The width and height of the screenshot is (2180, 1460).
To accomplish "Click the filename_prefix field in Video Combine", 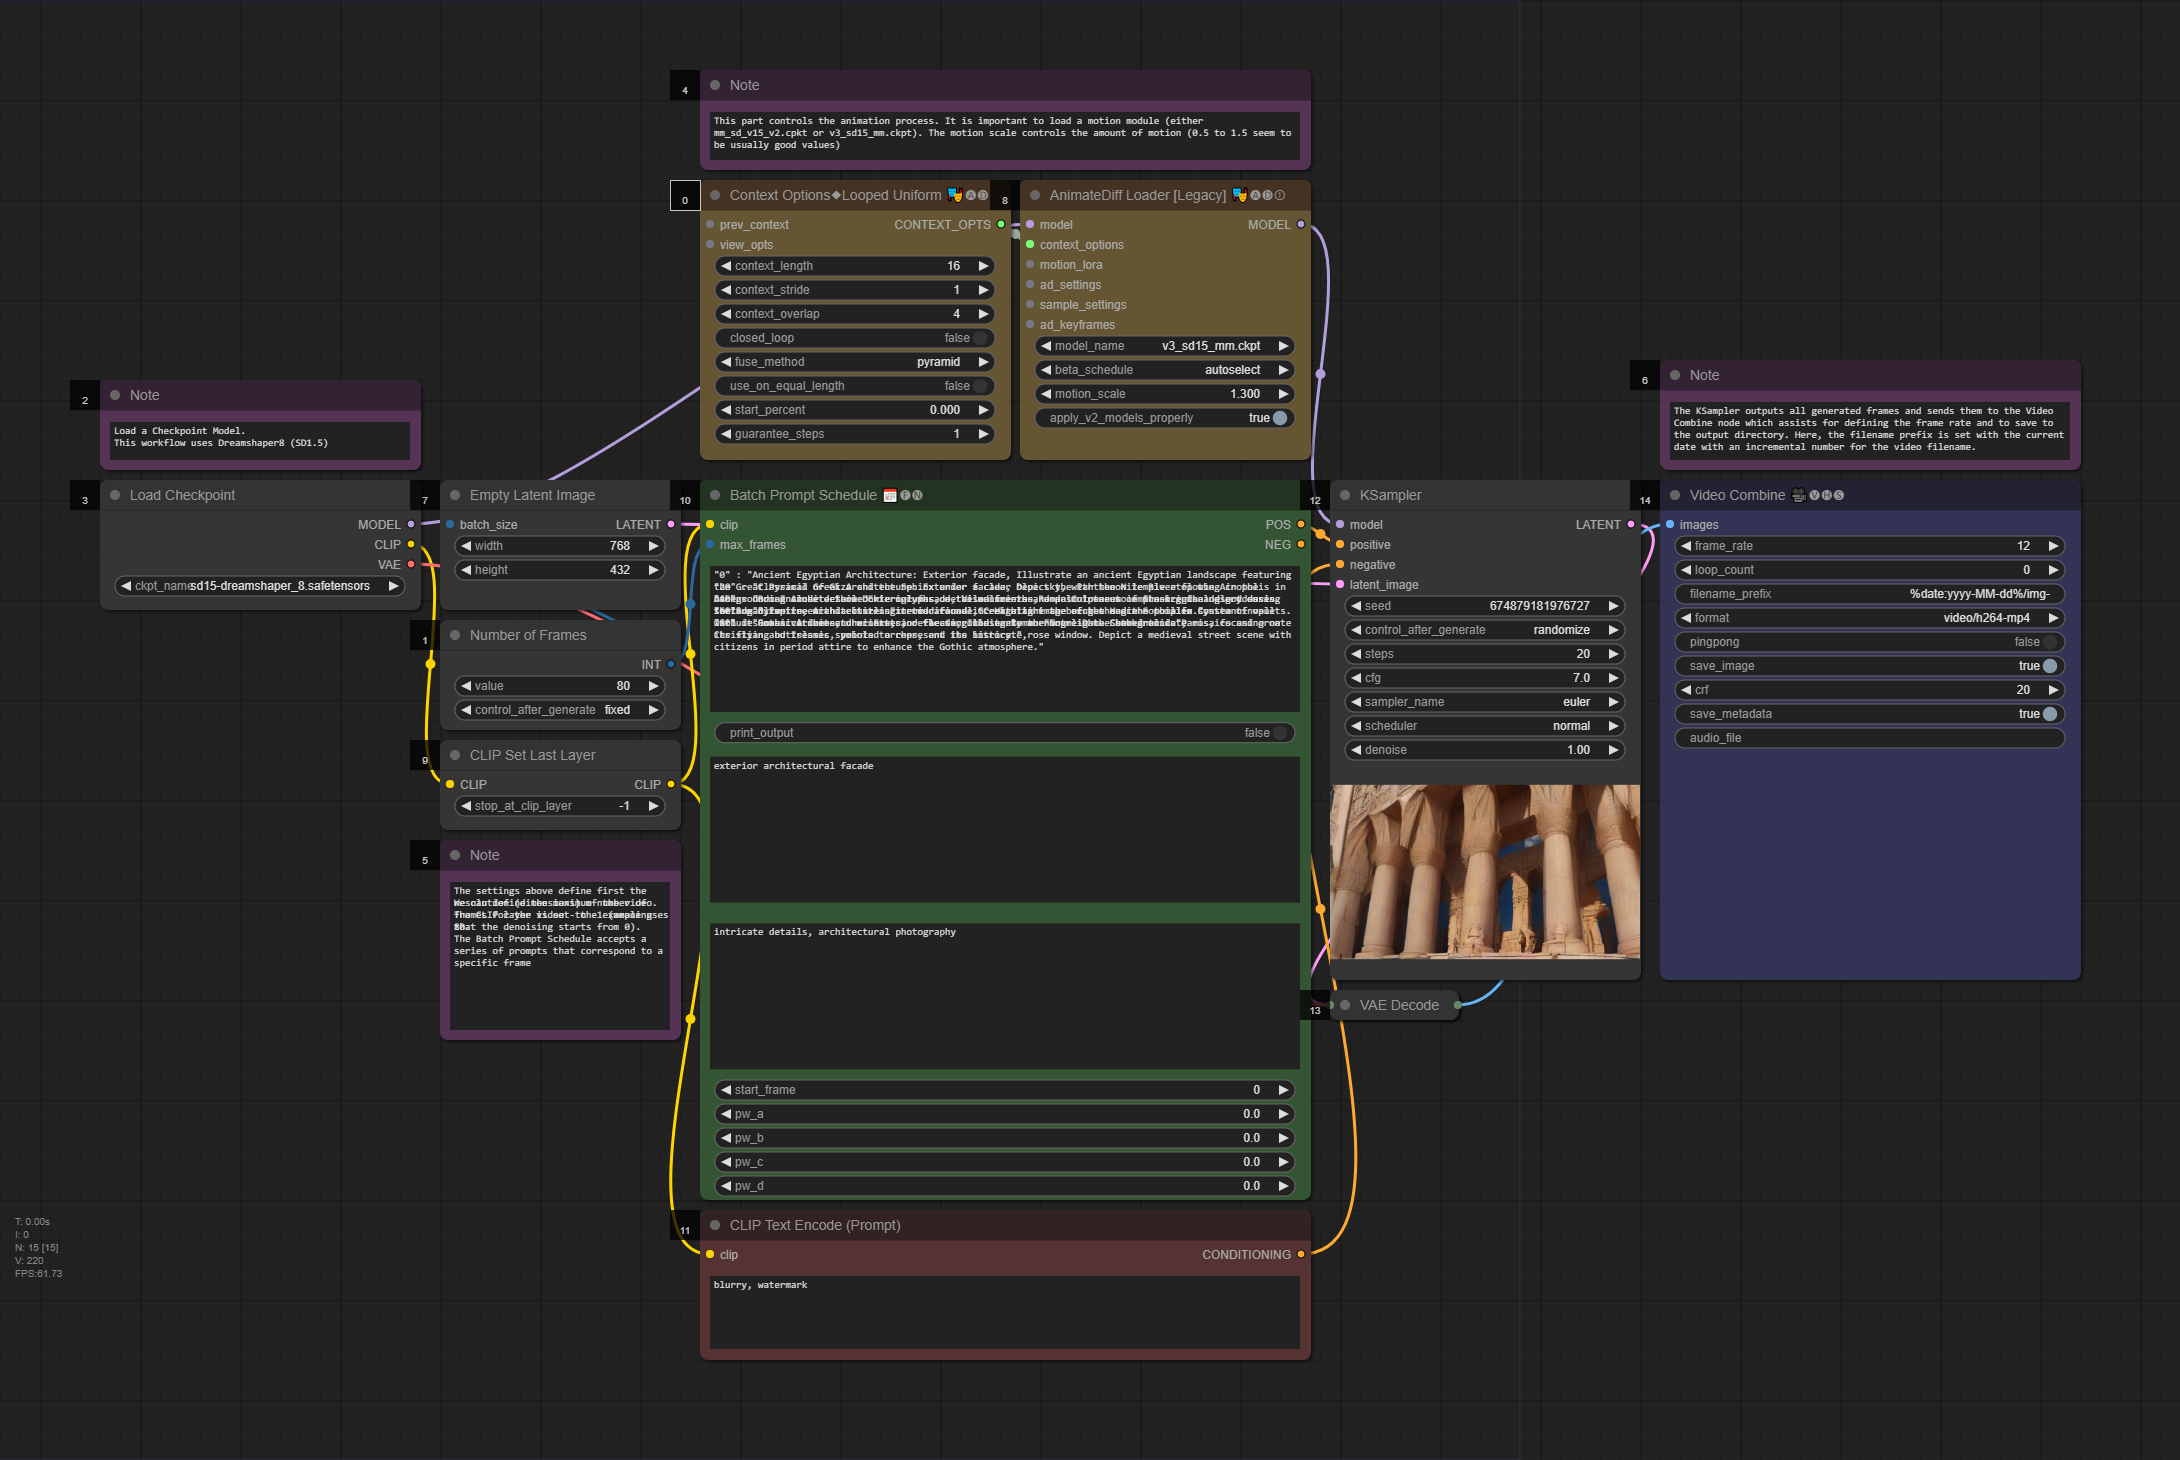I will [x=1870, y=594].
